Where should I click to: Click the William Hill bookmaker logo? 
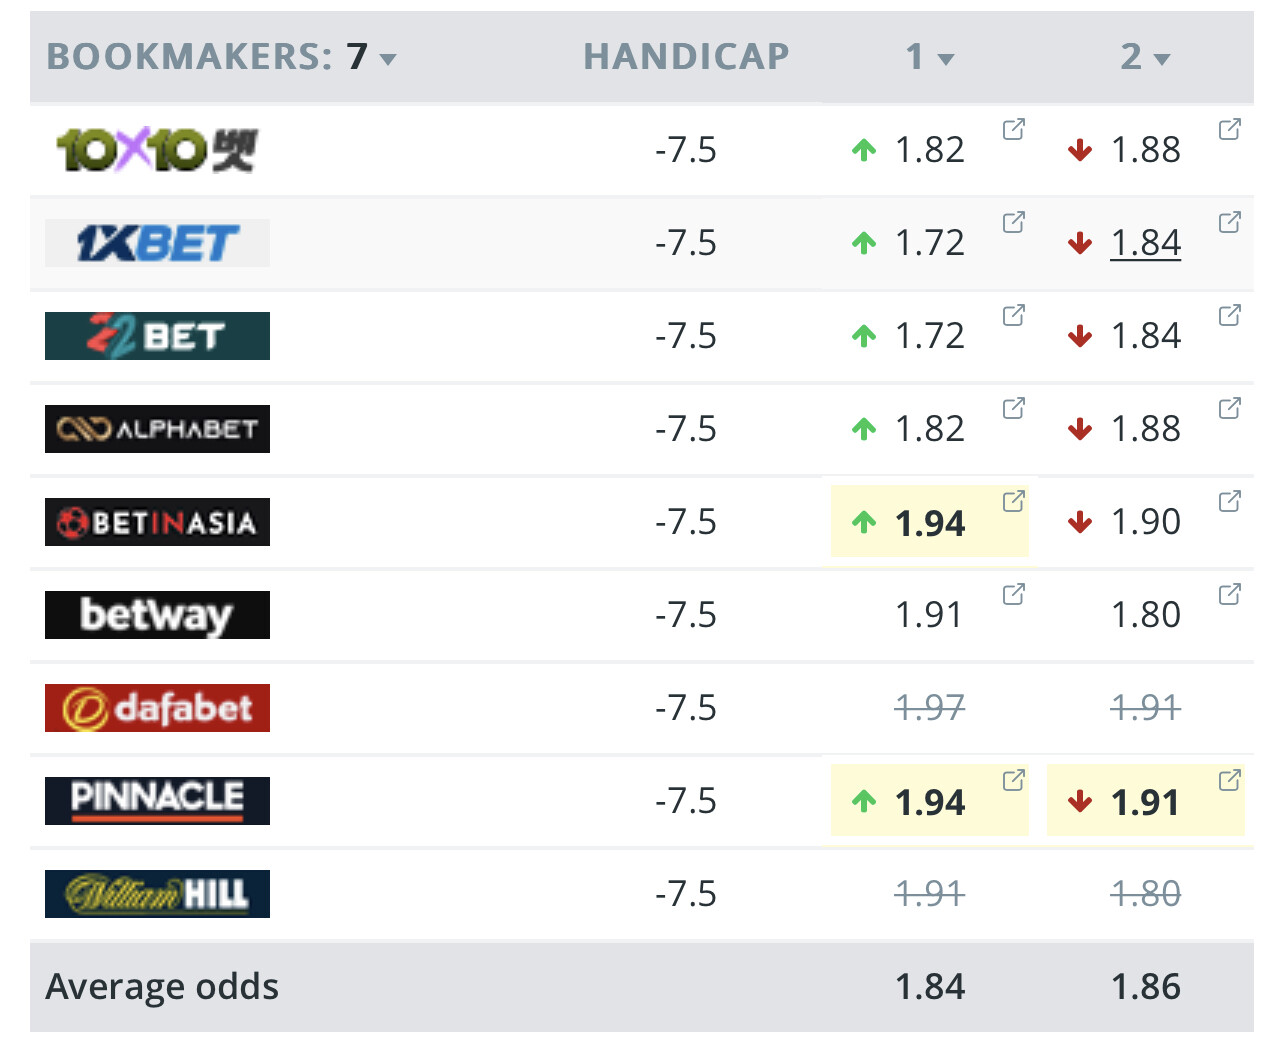tap(157, 894)
